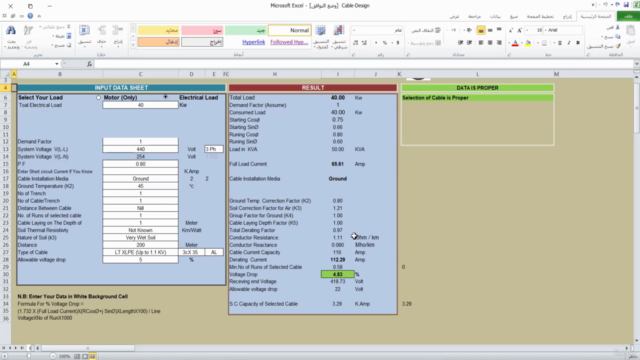Click the System Voltage V(L-L) cell '440'
Screen dimensions: 640x360
pos(140,149)
